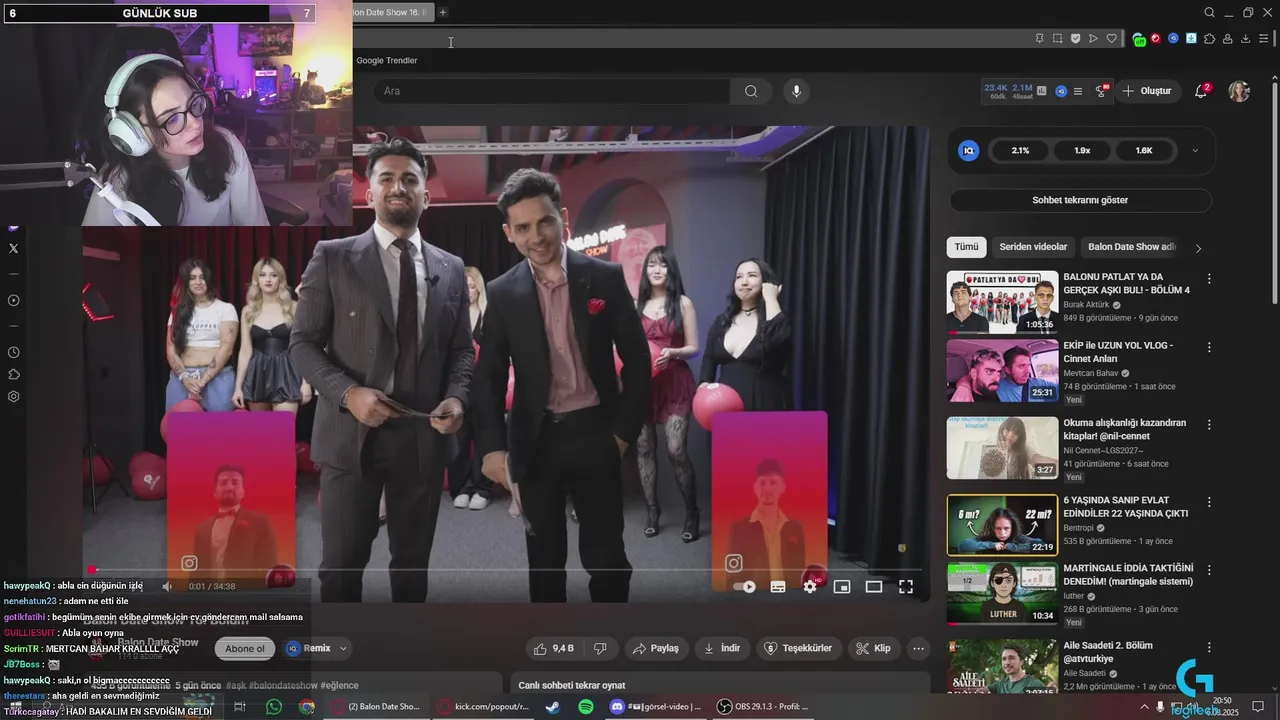Open video settings gear

point(810,587)
